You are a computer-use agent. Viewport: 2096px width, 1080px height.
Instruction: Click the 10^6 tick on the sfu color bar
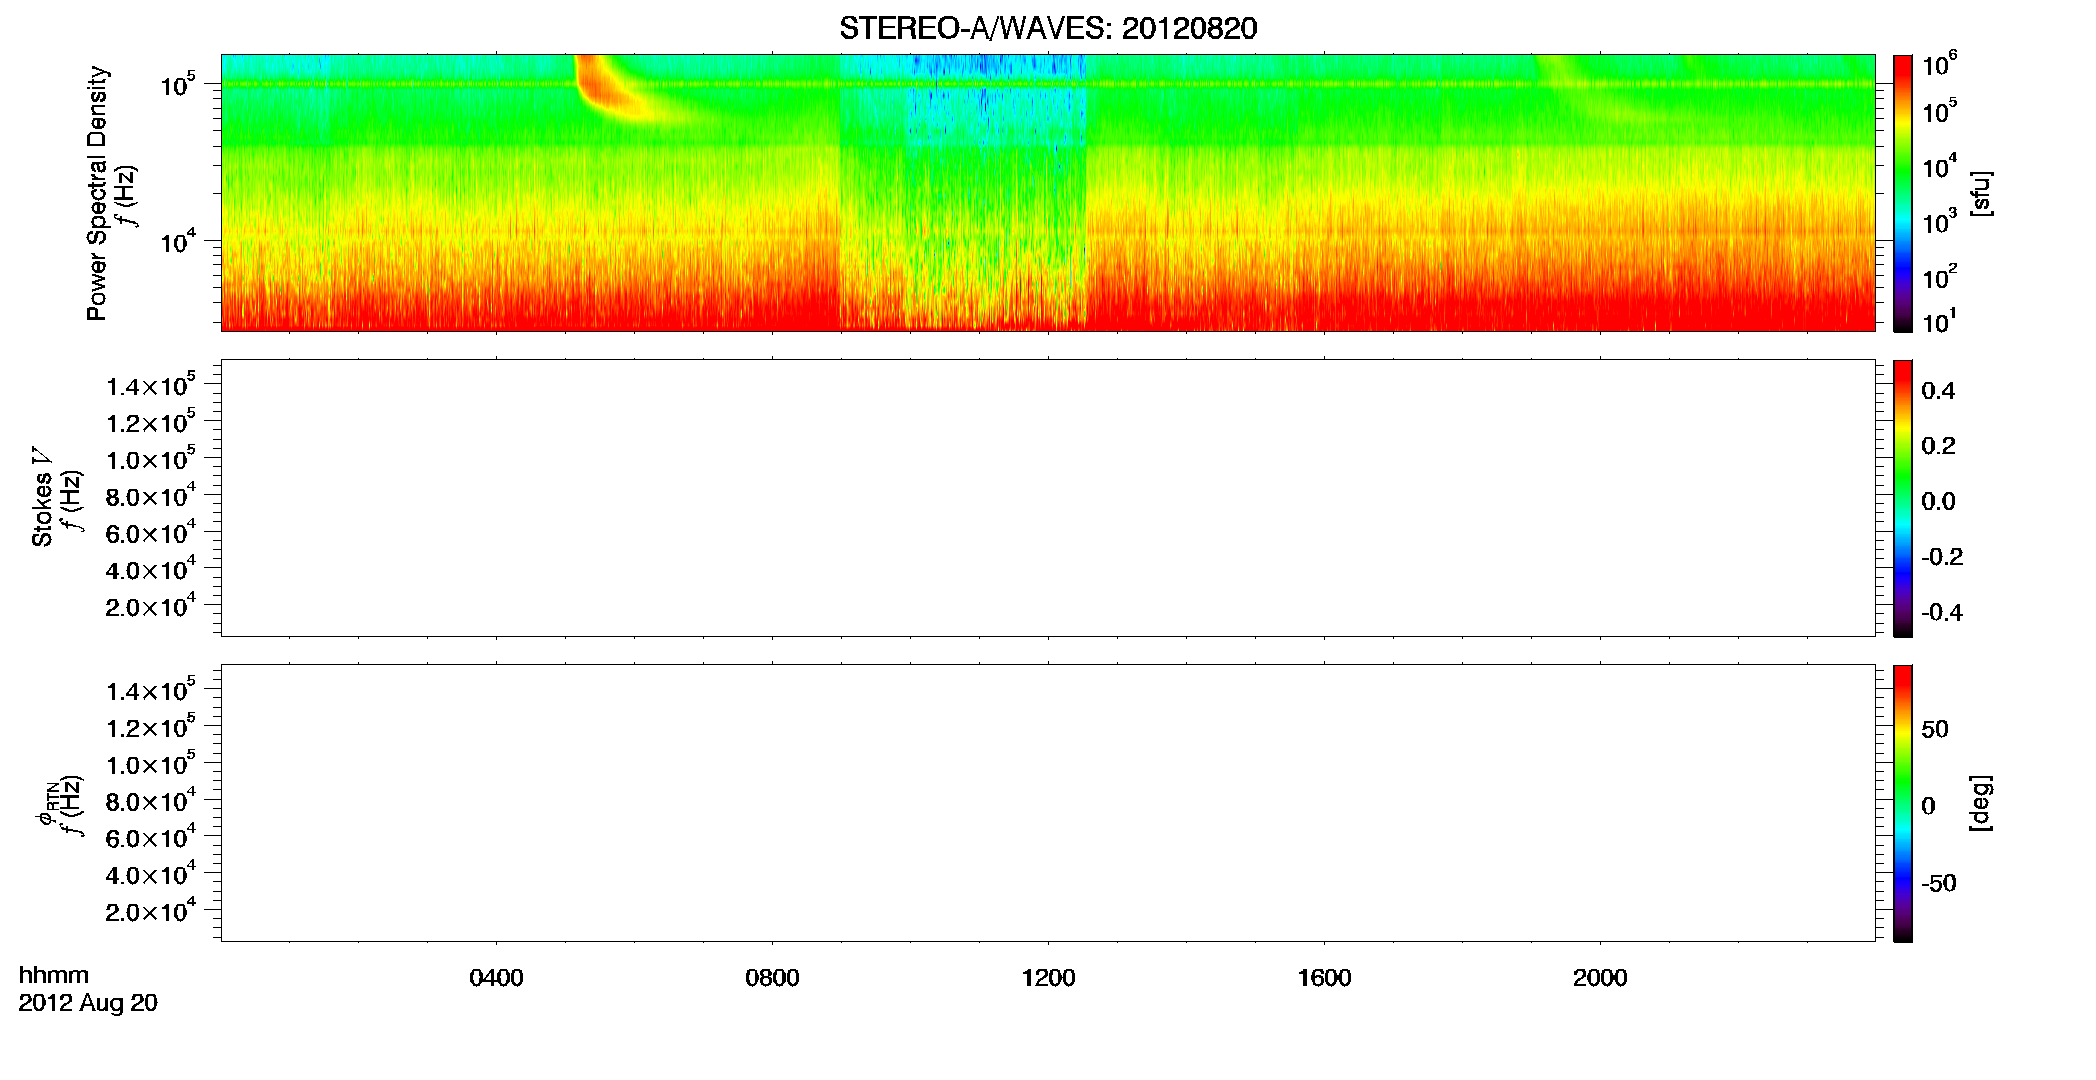1939,65
